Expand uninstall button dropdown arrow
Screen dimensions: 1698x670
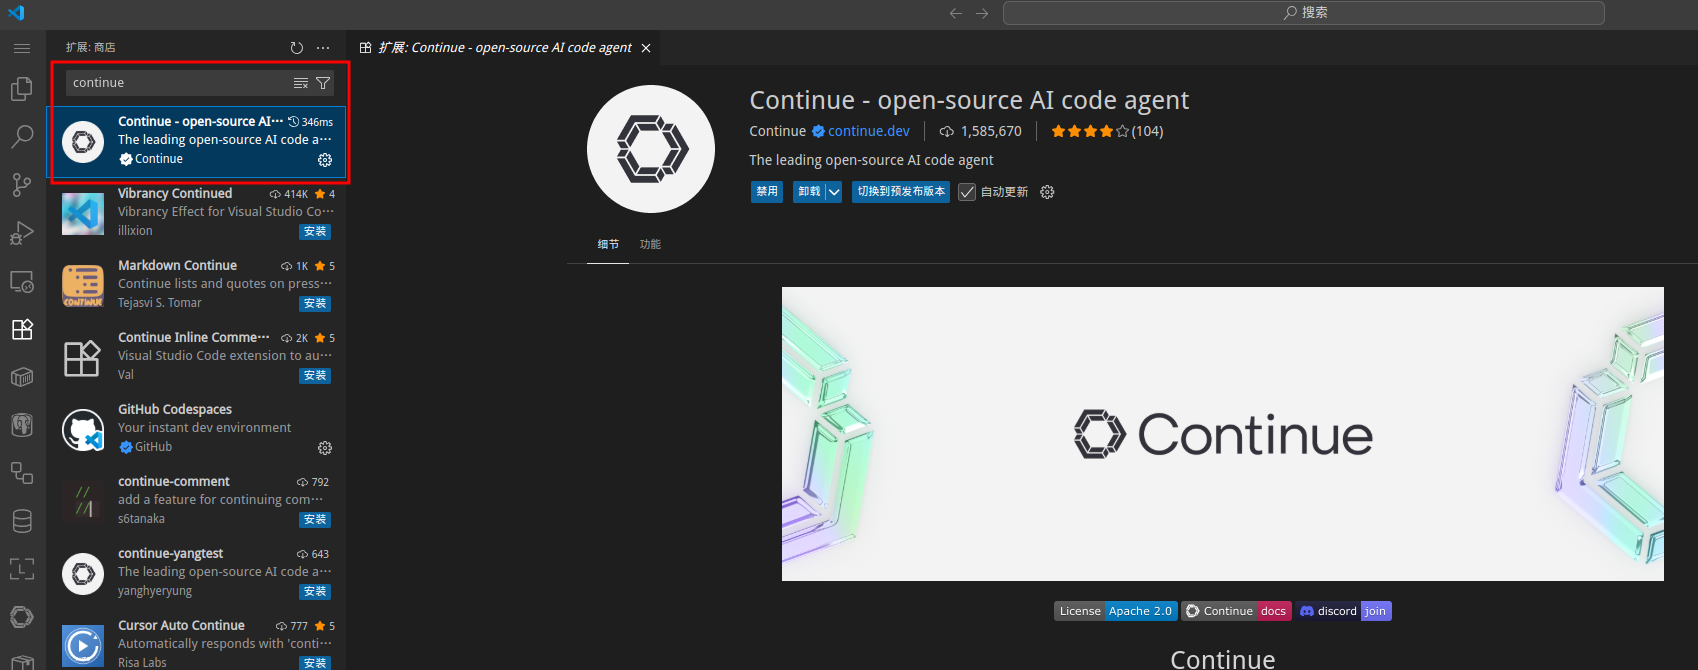click(834, 192)
